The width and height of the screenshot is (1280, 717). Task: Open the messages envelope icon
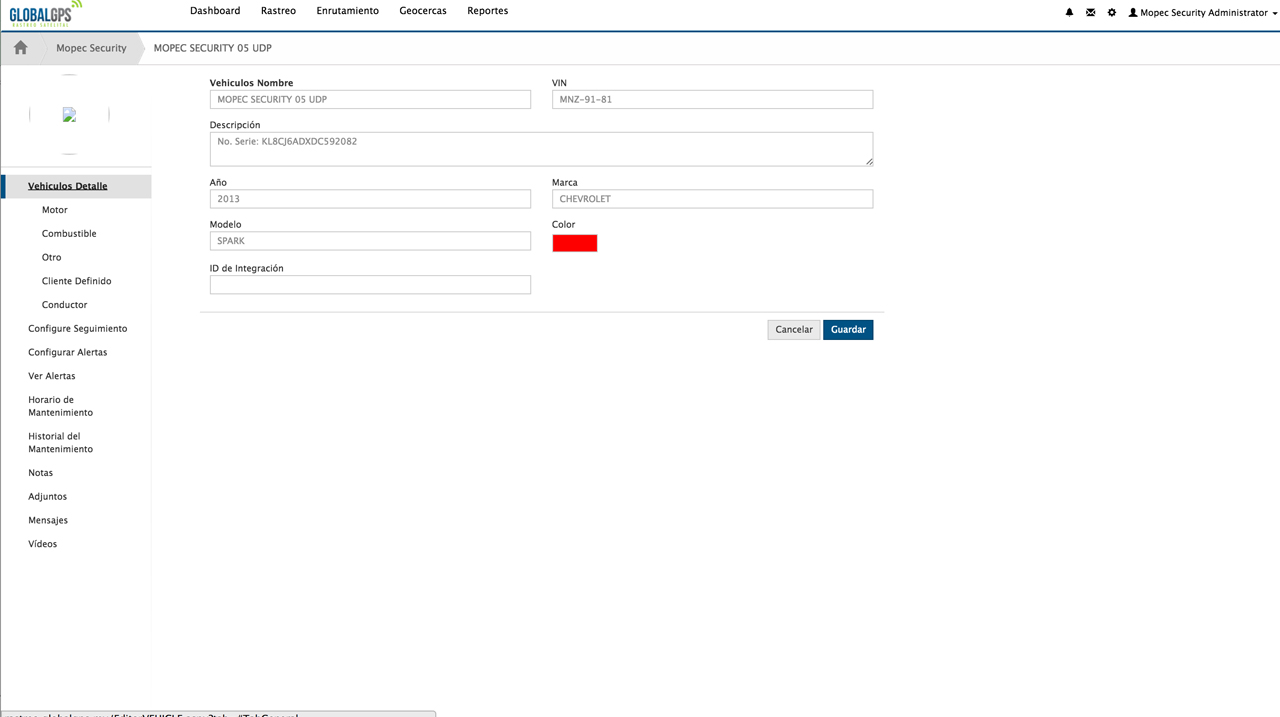[x=1090, y=13]
